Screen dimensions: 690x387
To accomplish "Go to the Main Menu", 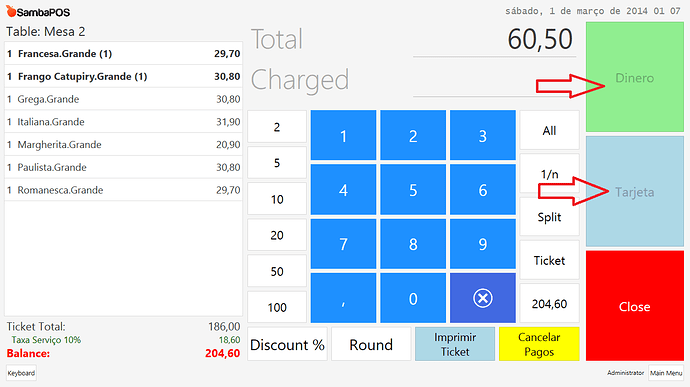I will [x=666, y=373].
